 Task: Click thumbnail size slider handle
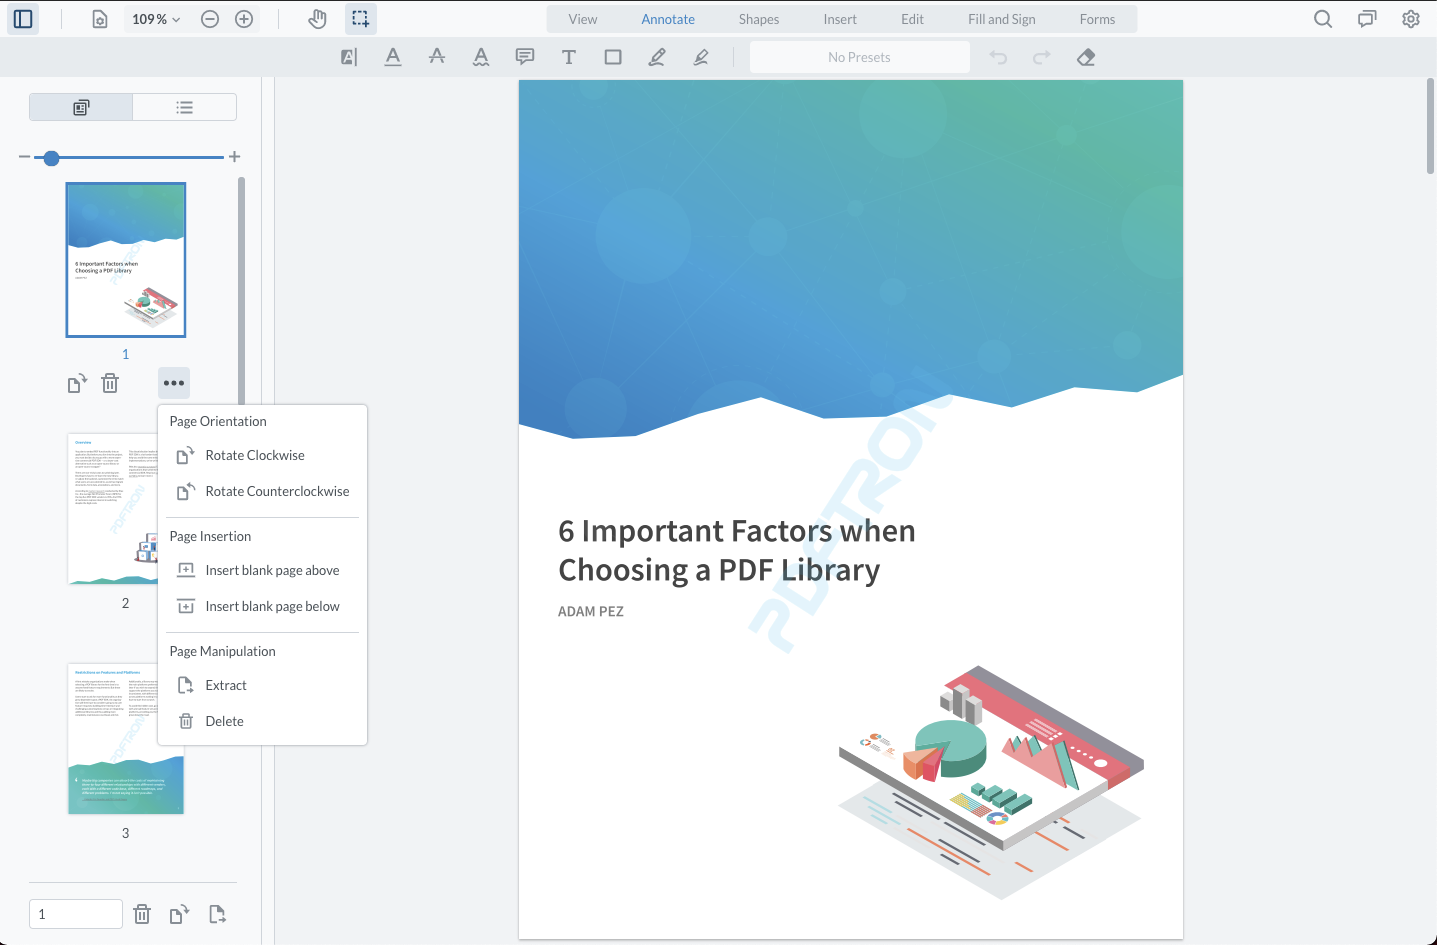click(52, 157)
